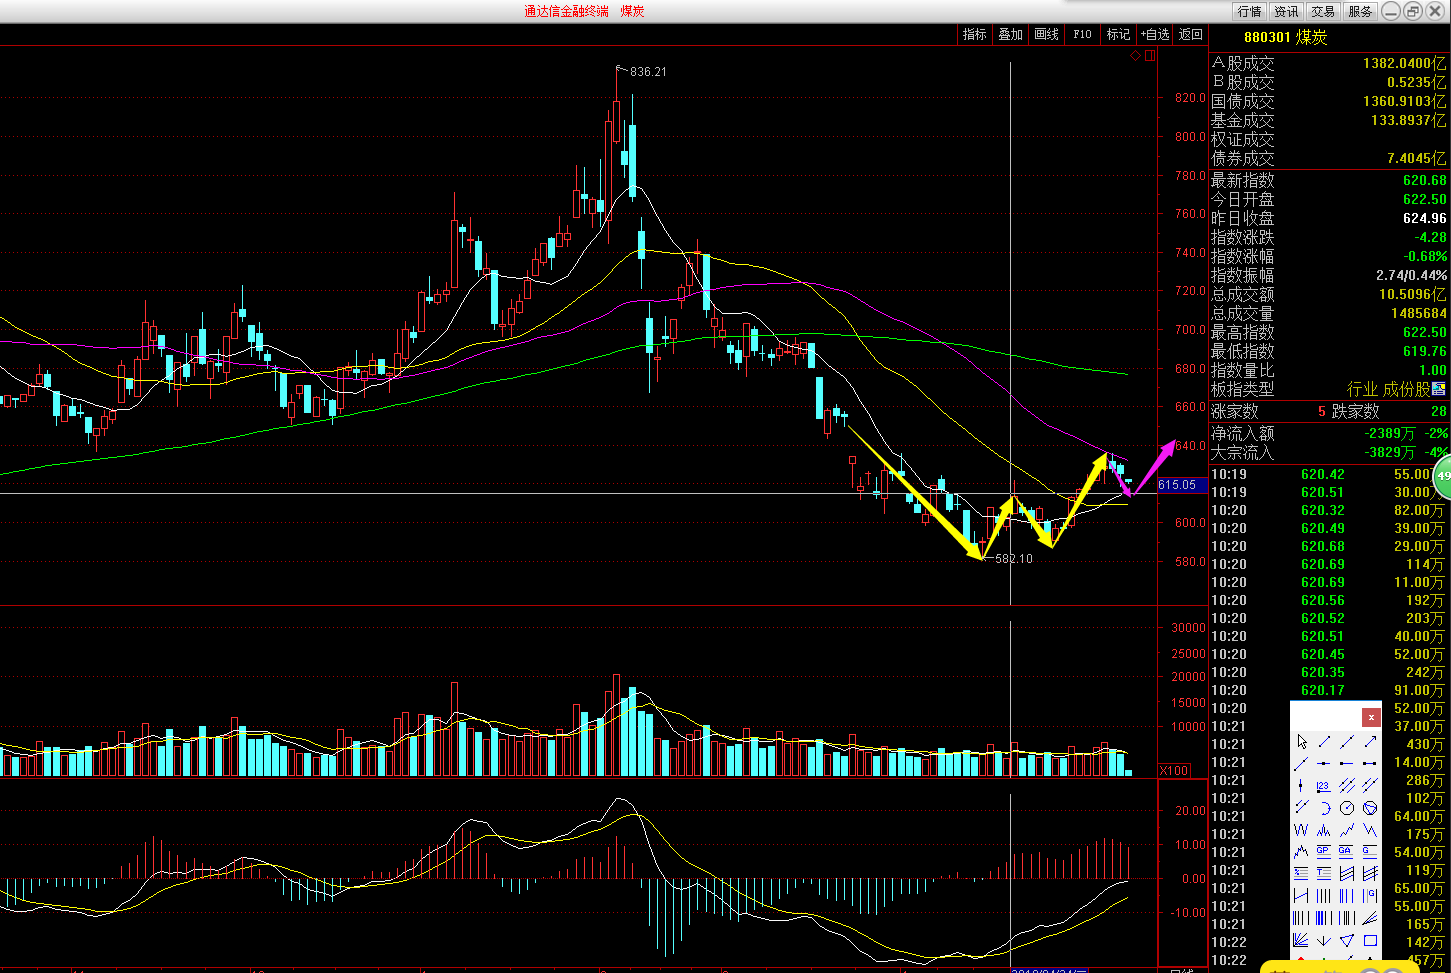This screenshot has width=1451, height=973.
Task: Select the N-shaped wave tool
Action: coord(1370,830)
